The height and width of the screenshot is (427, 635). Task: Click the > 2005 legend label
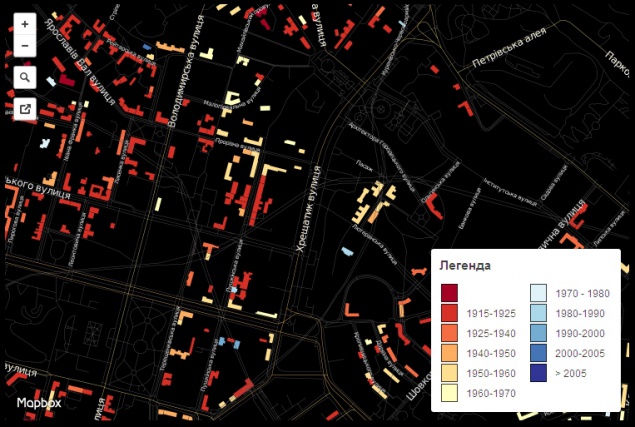point(571,373)
